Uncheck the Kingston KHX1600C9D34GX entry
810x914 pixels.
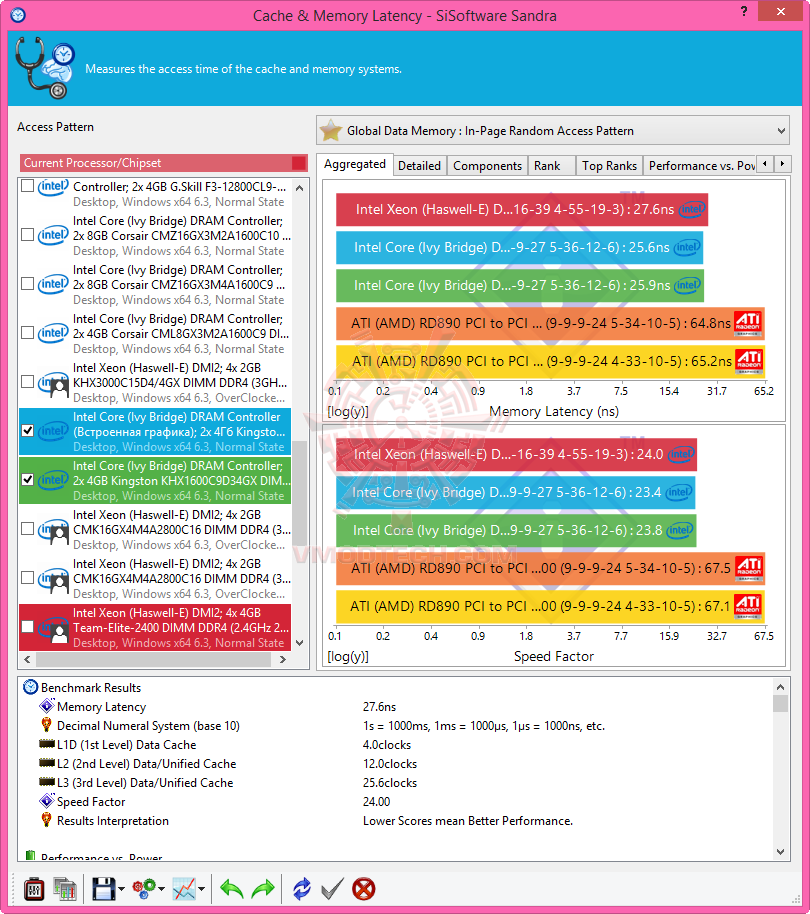(27, 480)
